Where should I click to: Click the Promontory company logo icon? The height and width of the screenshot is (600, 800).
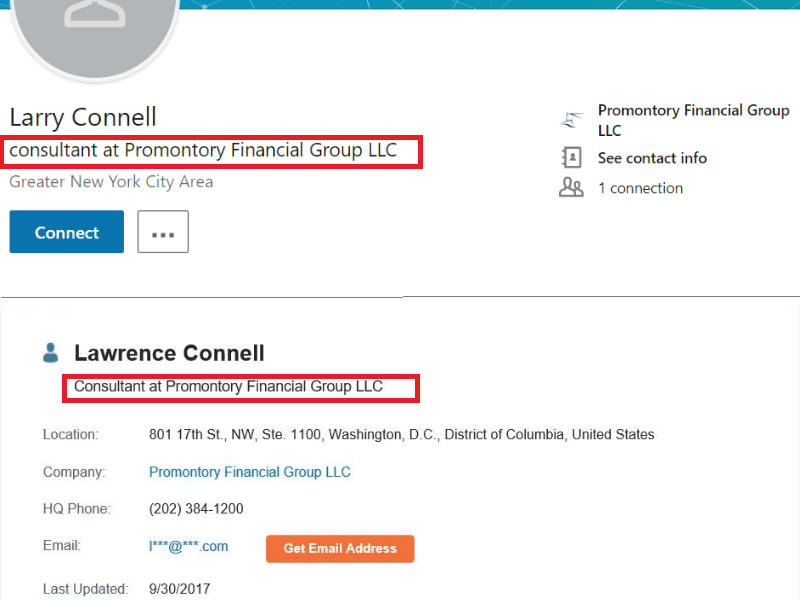click(571, 121)
